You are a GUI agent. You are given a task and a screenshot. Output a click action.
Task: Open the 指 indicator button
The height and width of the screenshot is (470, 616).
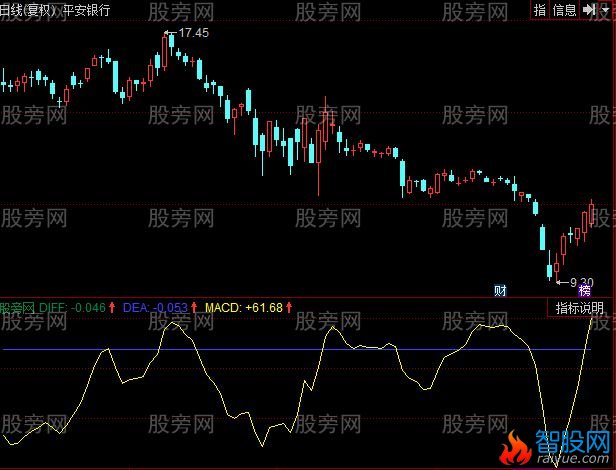[540, 9]
